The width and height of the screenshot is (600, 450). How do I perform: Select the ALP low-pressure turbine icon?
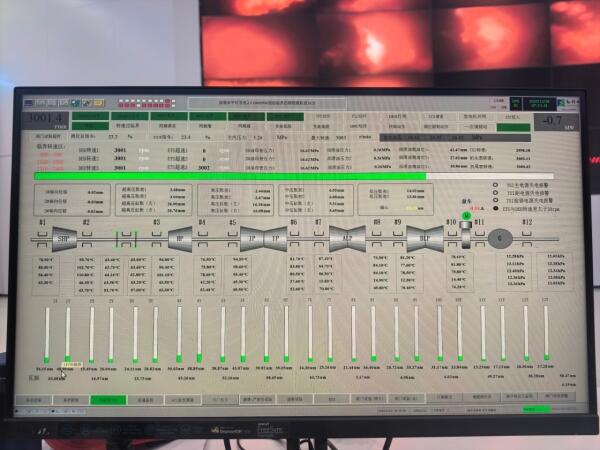click(x=347, y=238)
